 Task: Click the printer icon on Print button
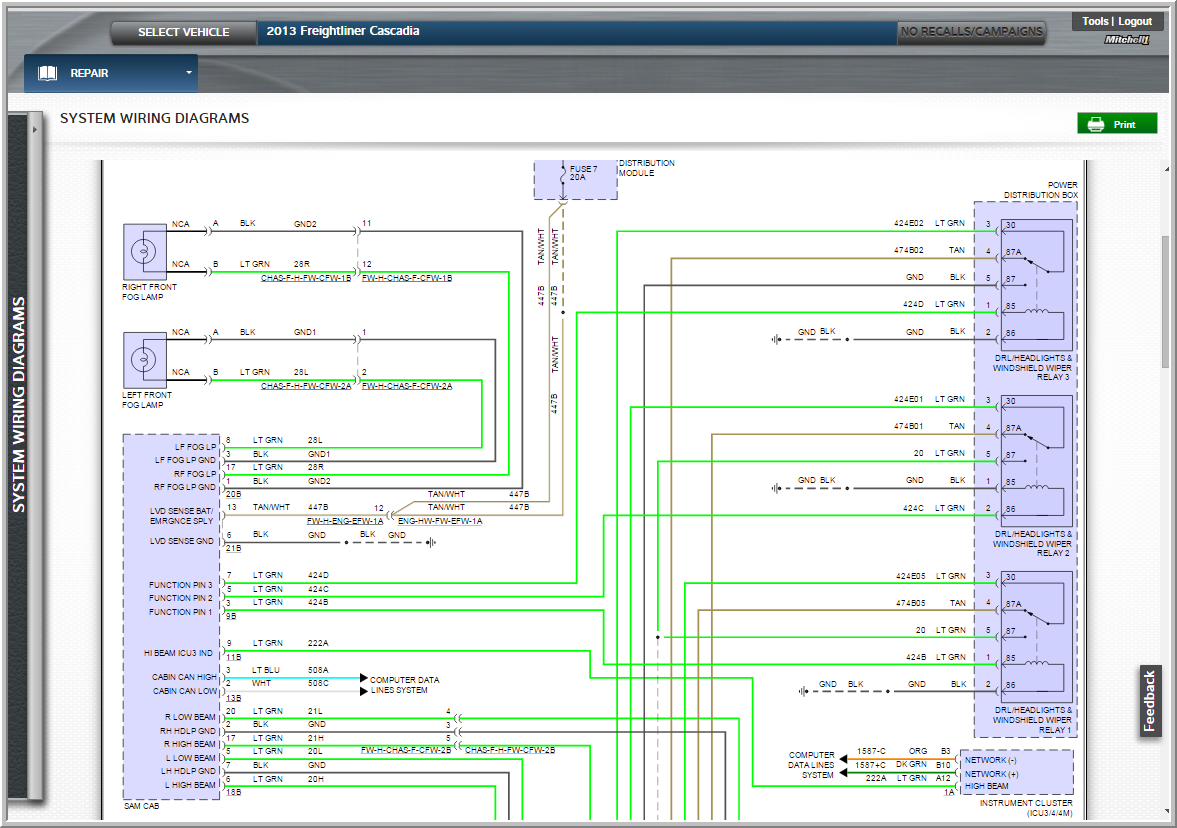pyautogui.click(x=1095, y=124)
